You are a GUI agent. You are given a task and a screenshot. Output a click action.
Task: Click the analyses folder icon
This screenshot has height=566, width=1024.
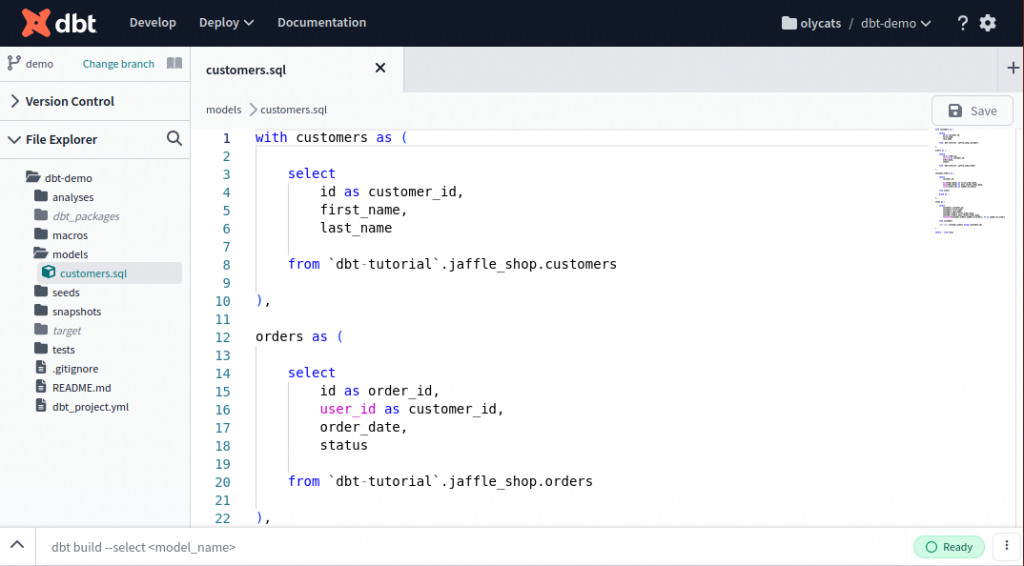pos(41,196)
